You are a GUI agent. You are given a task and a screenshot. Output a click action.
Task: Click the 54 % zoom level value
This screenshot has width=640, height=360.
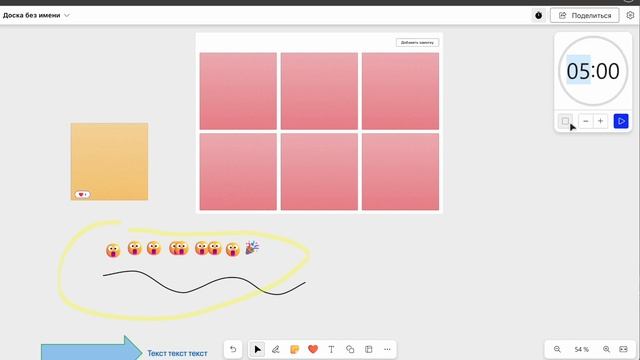[x=582, y=350]
